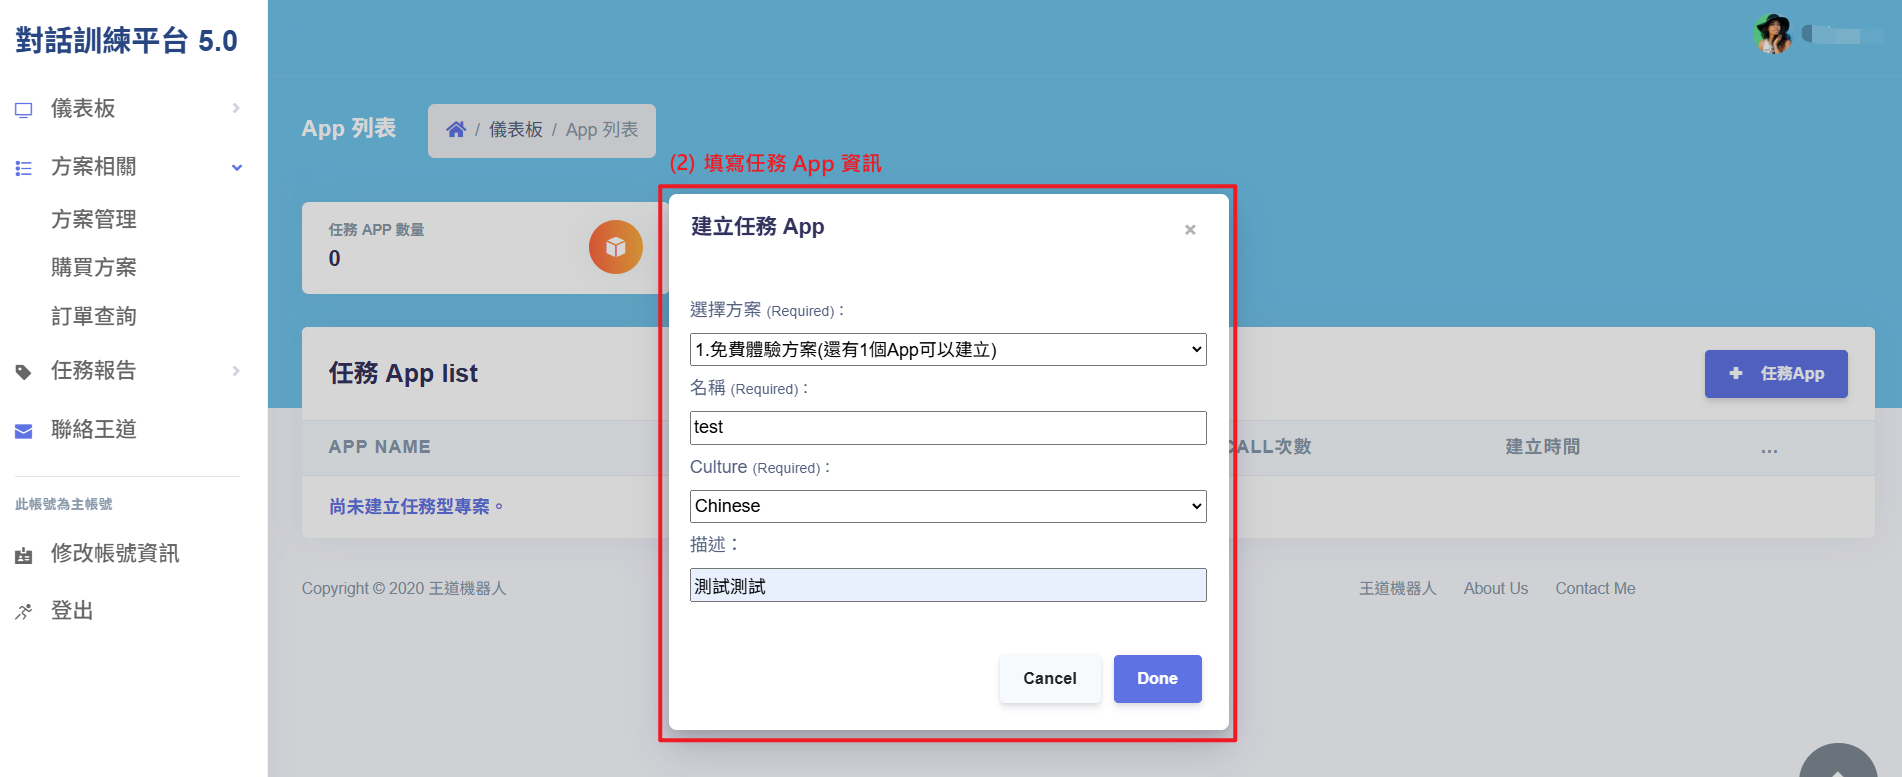This screenshot has height=777, width=1902.
Task: Click the 王道機器人 footer link
Action: 1397,589
